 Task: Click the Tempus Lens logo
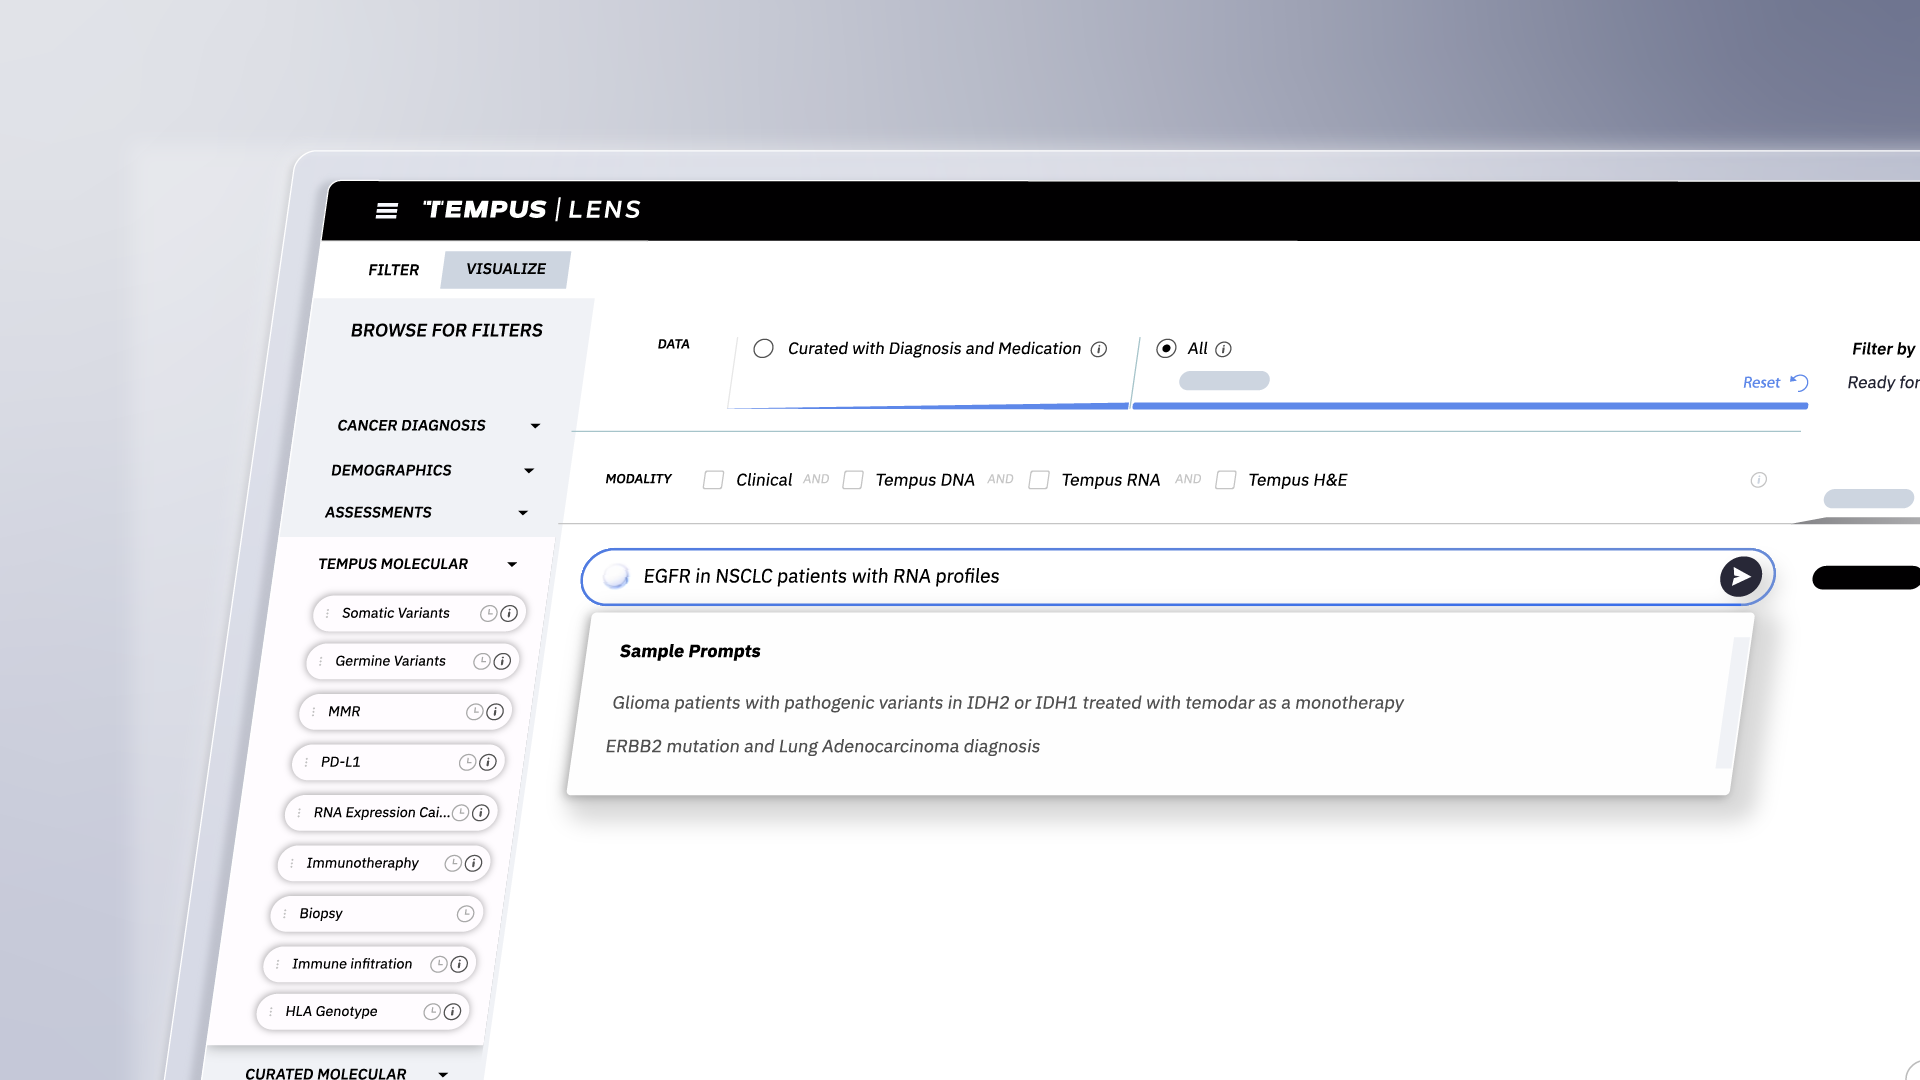531,209
